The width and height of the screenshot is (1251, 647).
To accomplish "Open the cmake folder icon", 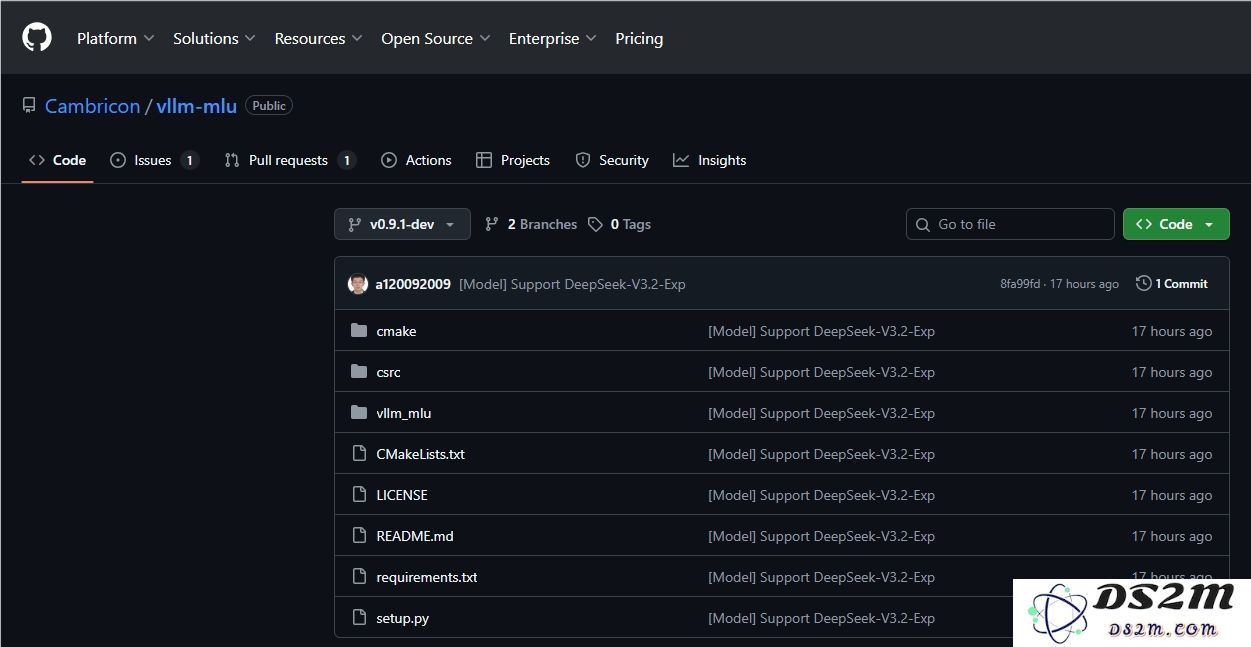I will pos(359,330).
